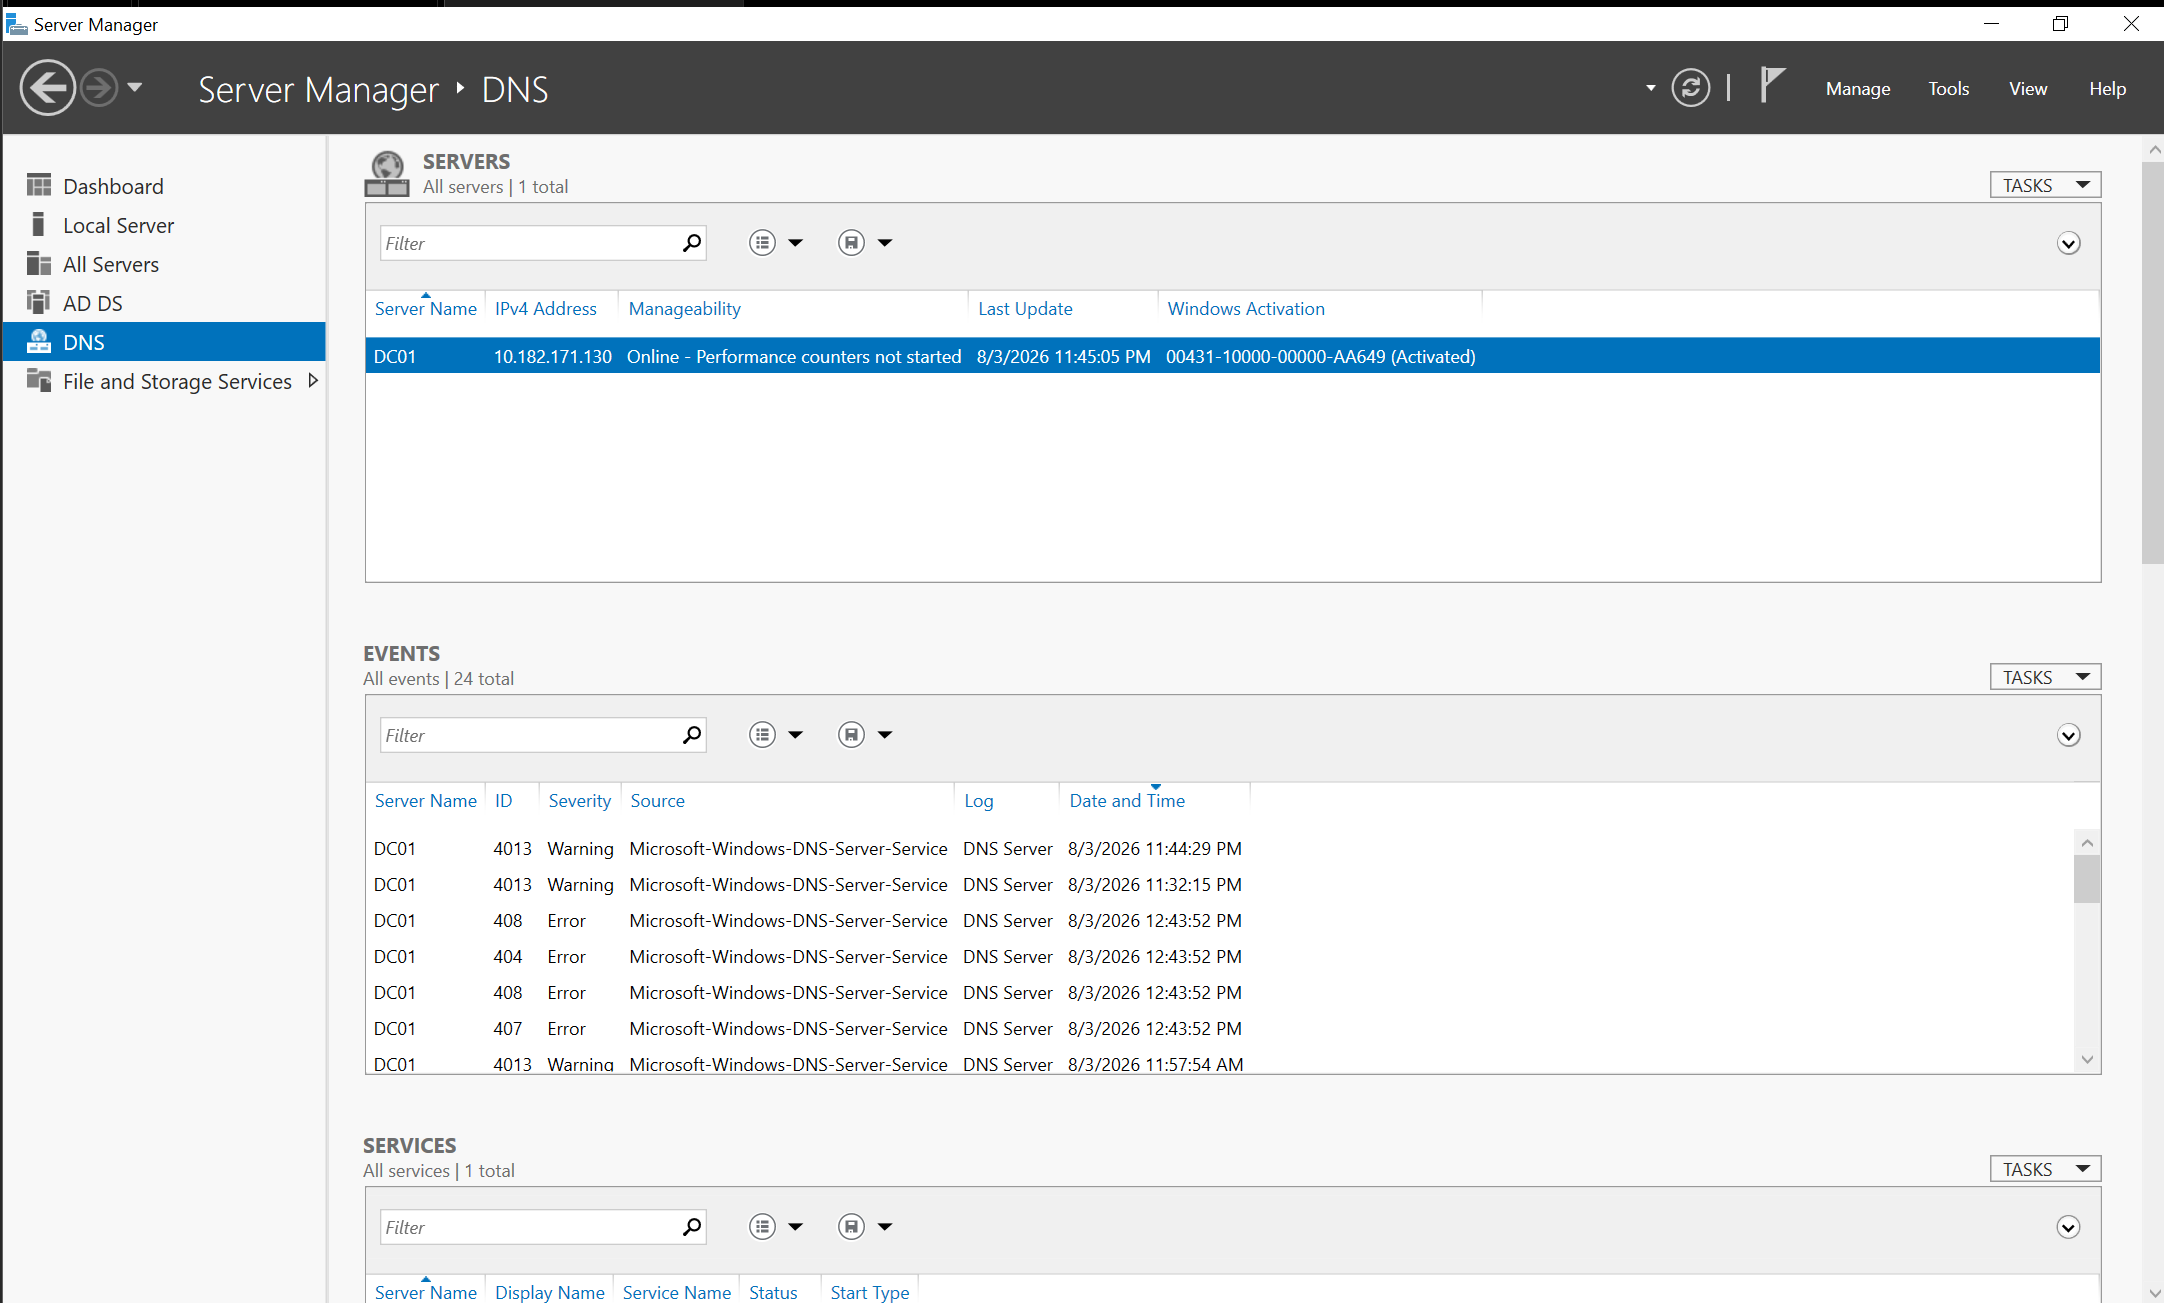Click the Local Server icon in the sidebar

(x=39, y=224)
